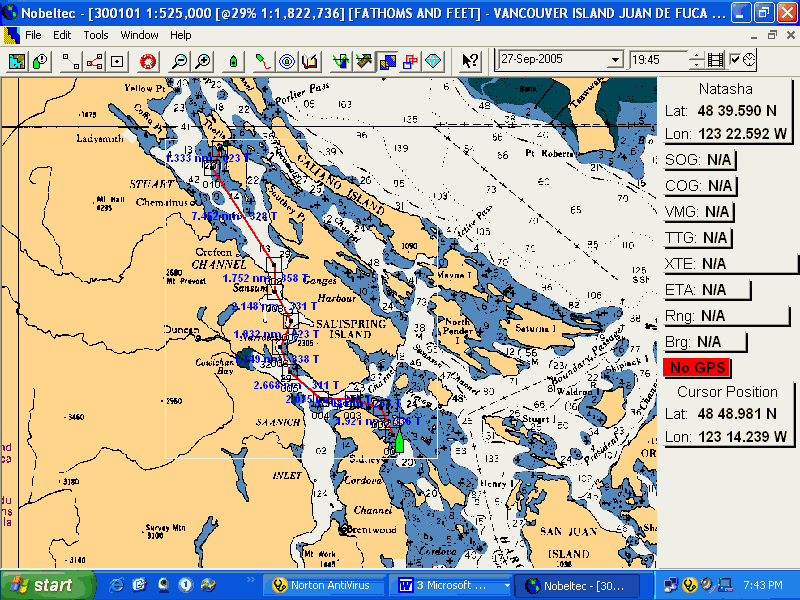Click the clock icon beside the checkbox
Viewport: 800px width, 600px height.
(749, 60)
